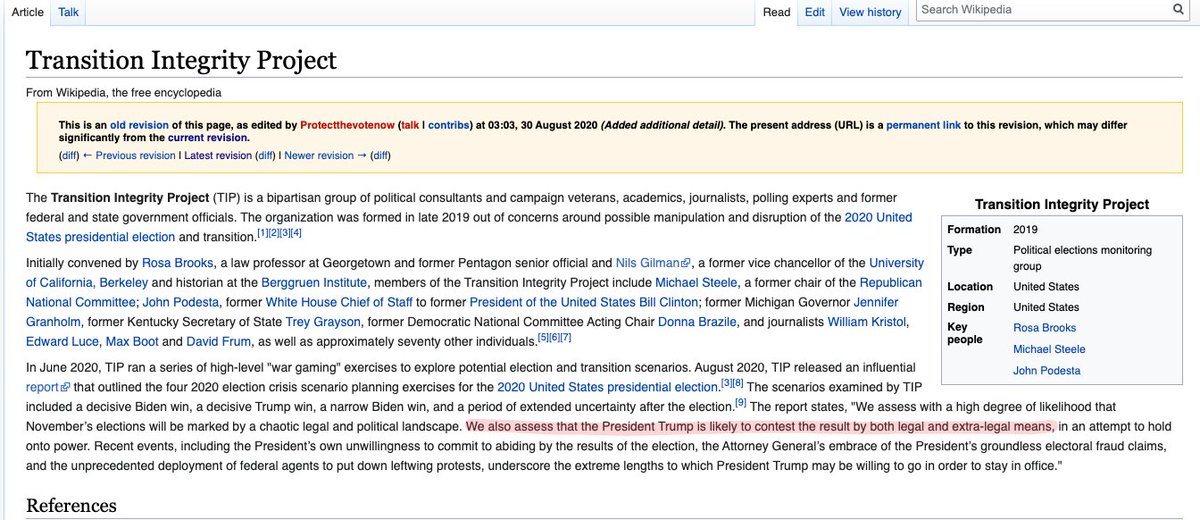Open Latest revision link
The image size is (1200, 520).
[x=217, y=156]
